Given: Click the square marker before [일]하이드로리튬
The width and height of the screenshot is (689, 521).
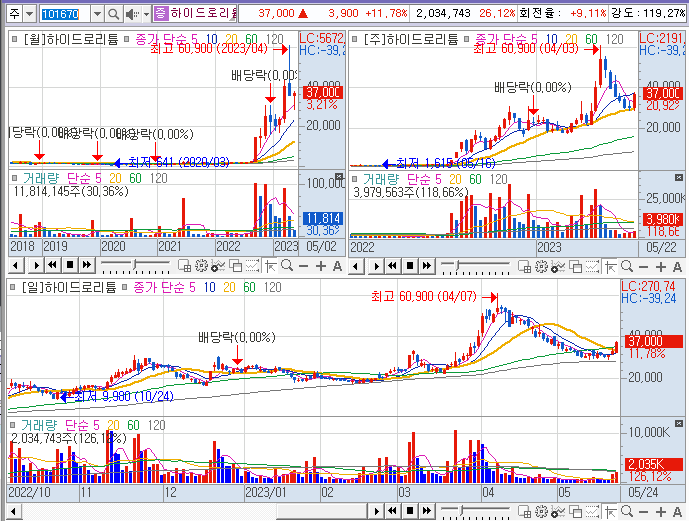Looking at the screenshot, I should (13, 287).
